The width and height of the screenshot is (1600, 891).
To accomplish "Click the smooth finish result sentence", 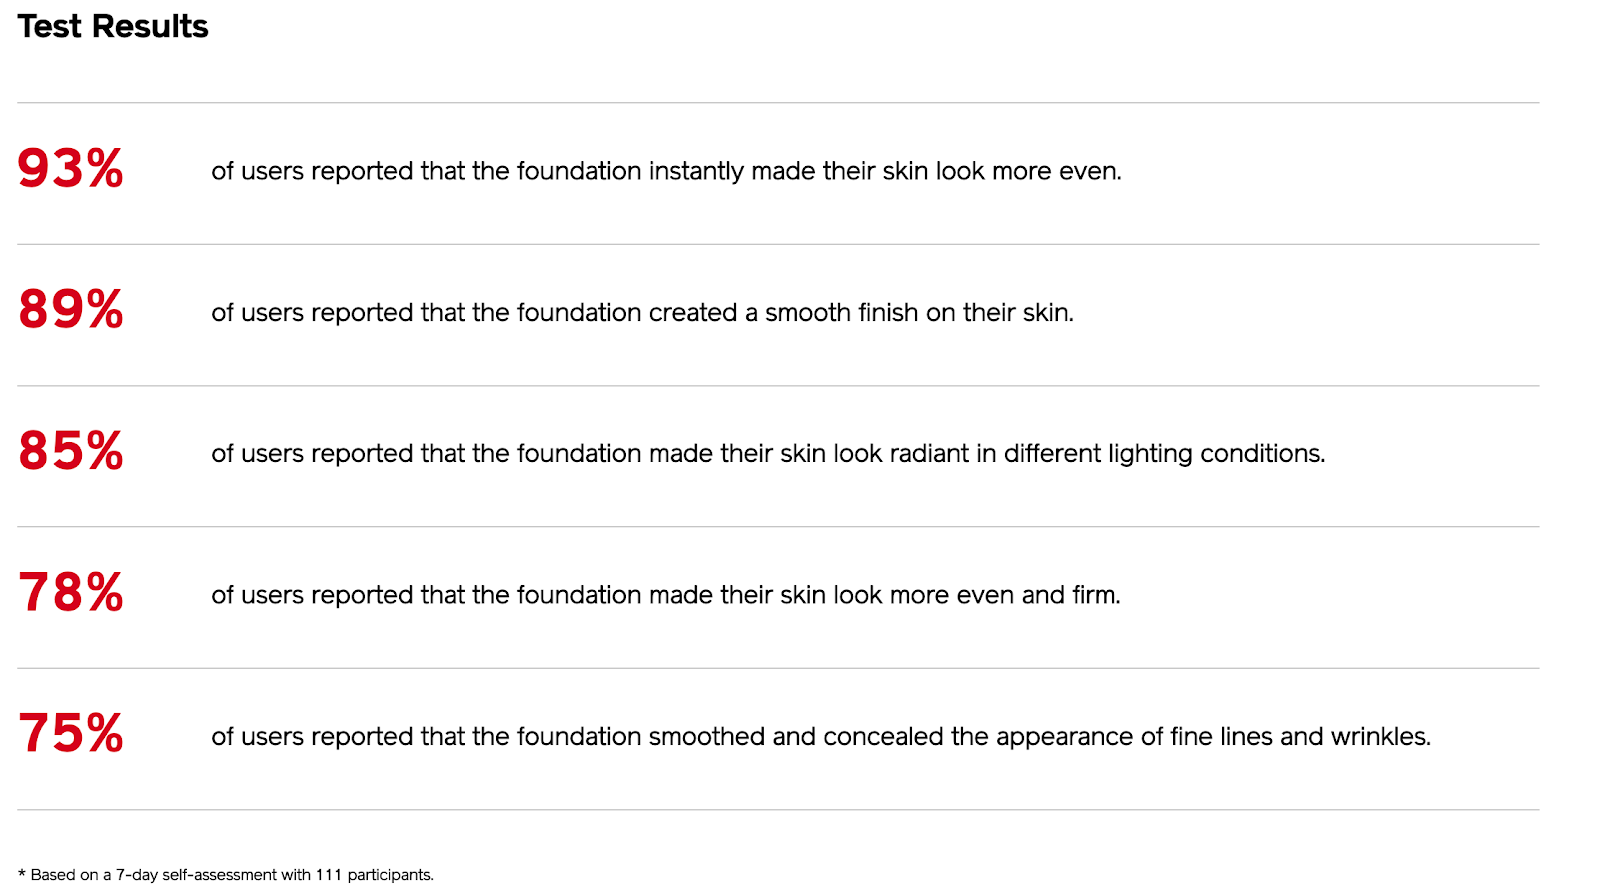I will click(x=642, y=313).
